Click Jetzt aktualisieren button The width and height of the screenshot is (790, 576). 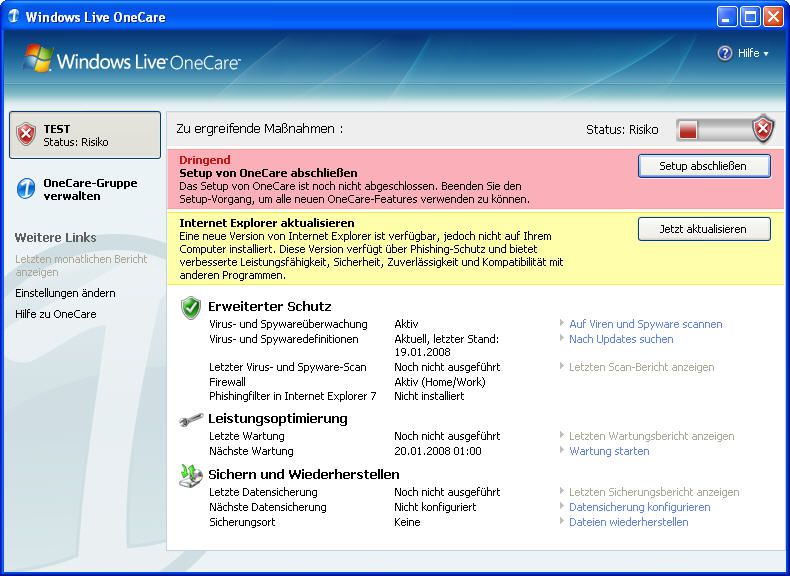point(704,229)
